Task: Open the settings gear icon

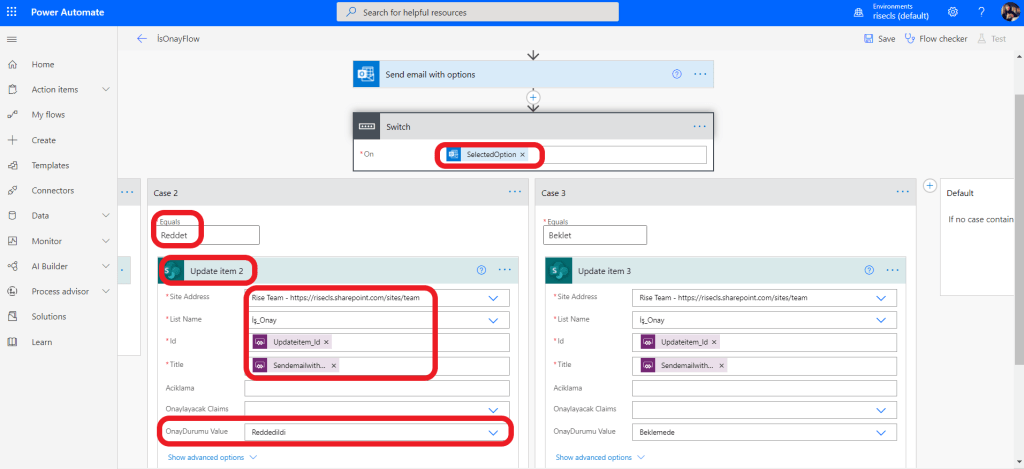Action: pos(952,12)
